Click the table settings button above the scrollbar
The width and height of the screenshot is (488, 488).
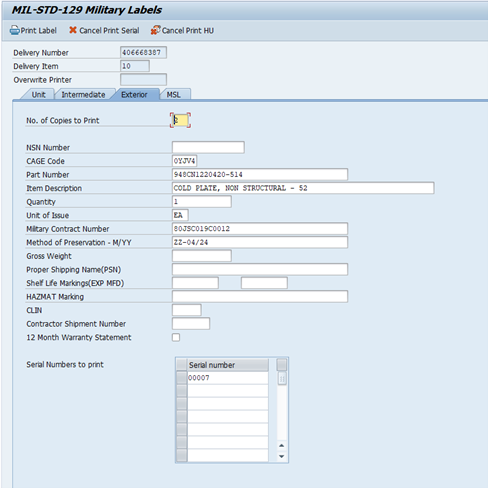click(282, 365)
